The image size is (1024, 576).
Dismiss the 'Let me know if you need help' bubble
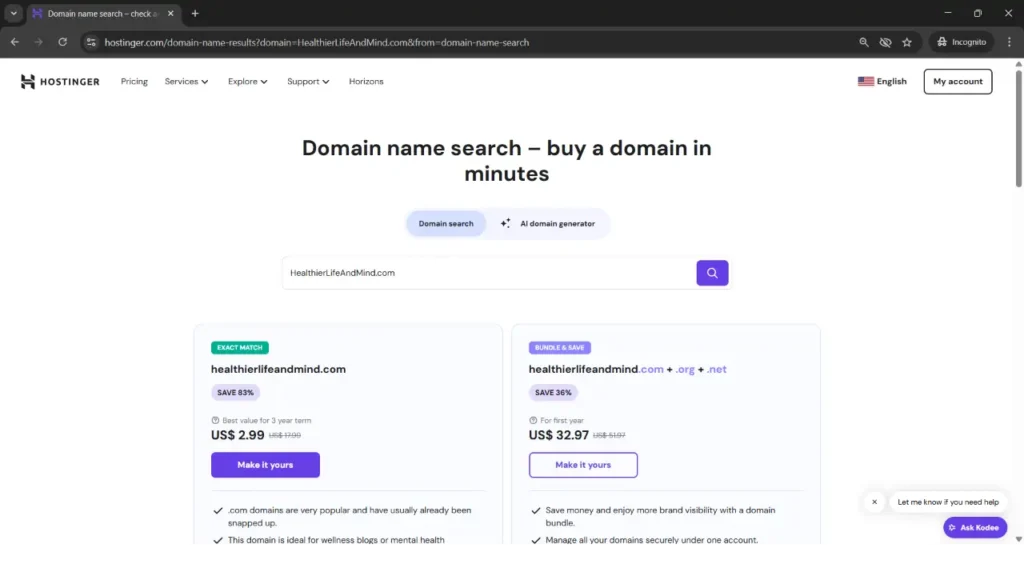coord(874,502)
